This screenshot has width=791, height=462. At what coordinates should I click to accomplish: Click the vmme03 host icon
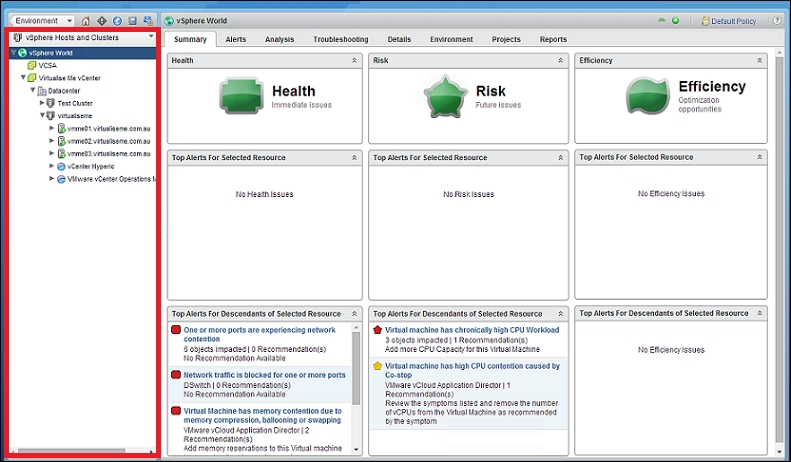point(61,153)
